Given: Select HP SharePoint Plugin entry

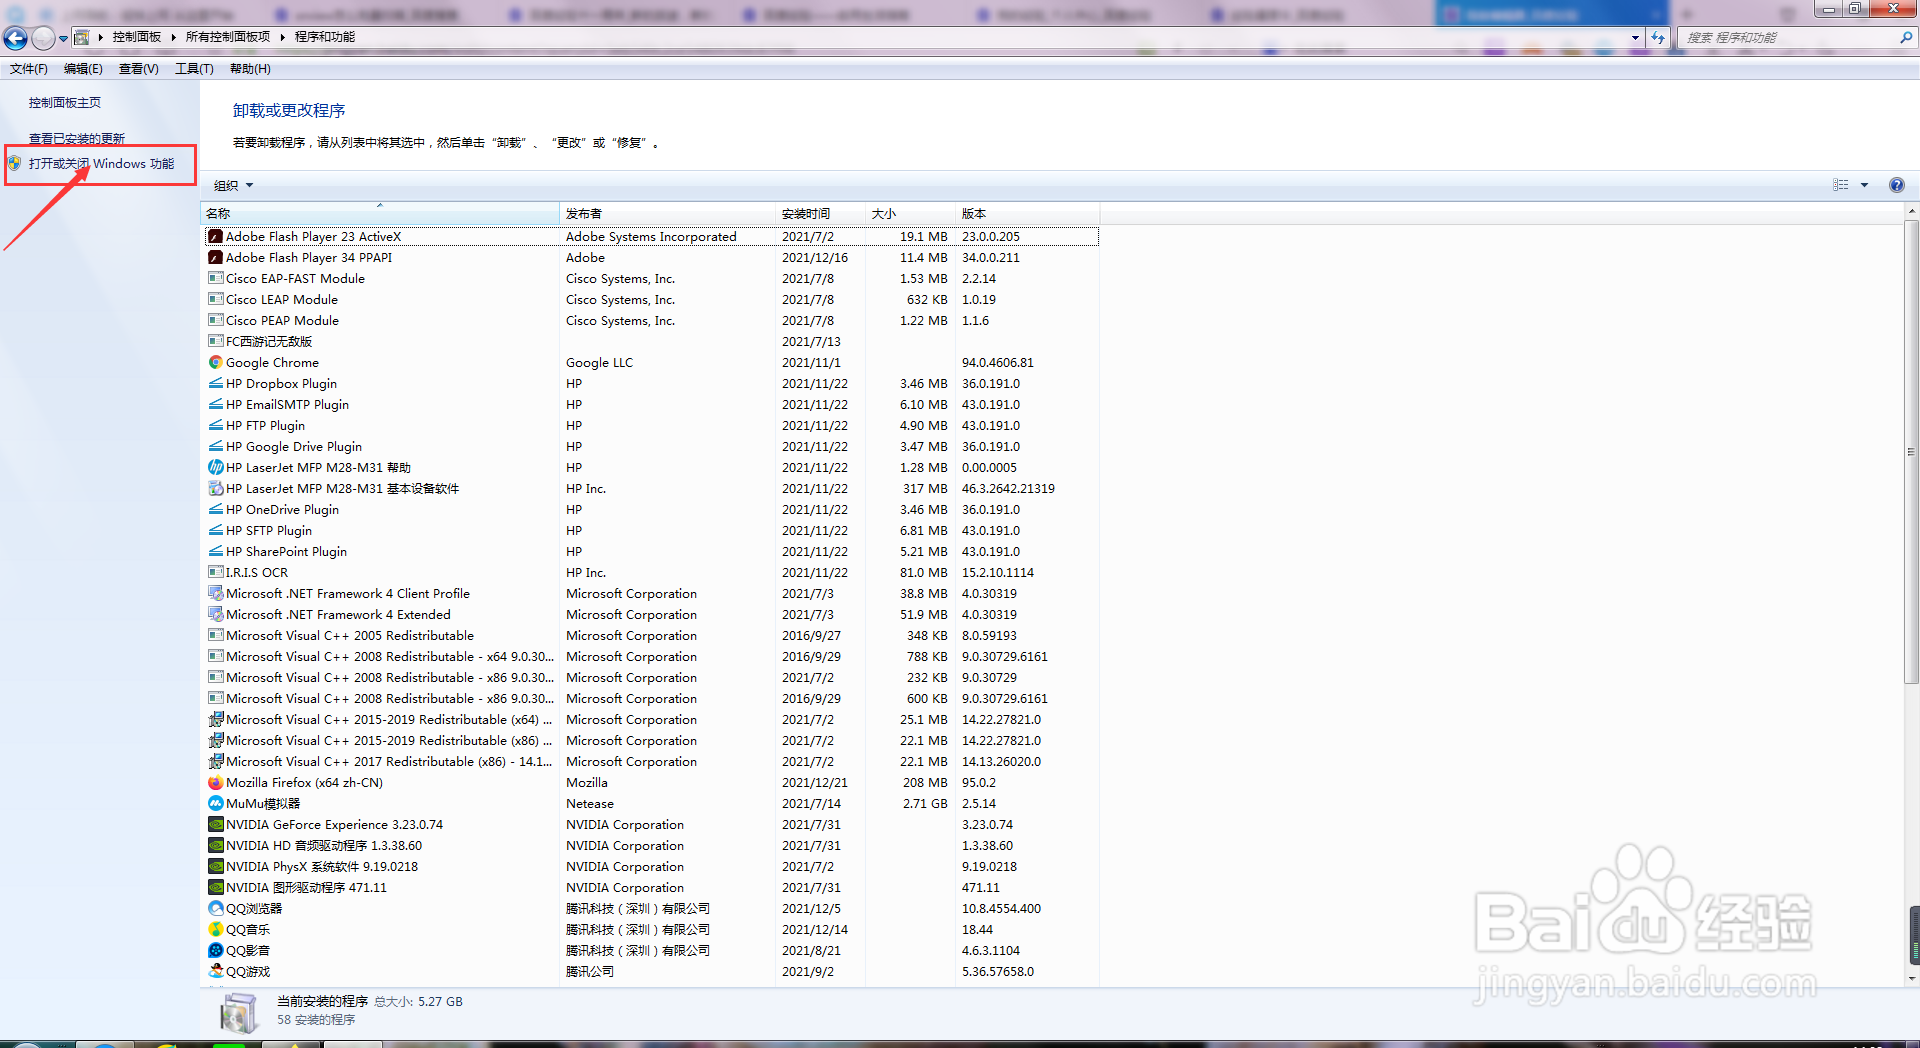Looking at the screenshot, I should click(652, 552).
